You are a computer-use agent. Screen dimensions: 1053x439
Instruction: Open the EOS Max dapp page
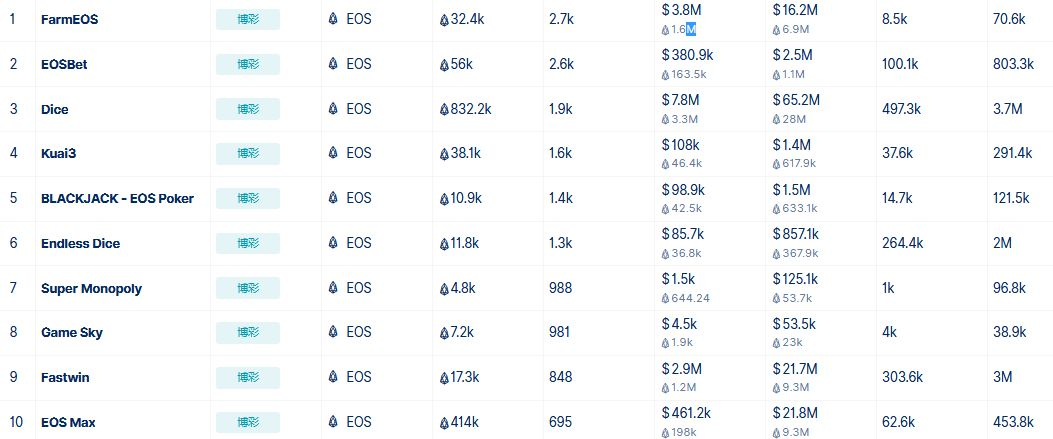pos(68,423)
